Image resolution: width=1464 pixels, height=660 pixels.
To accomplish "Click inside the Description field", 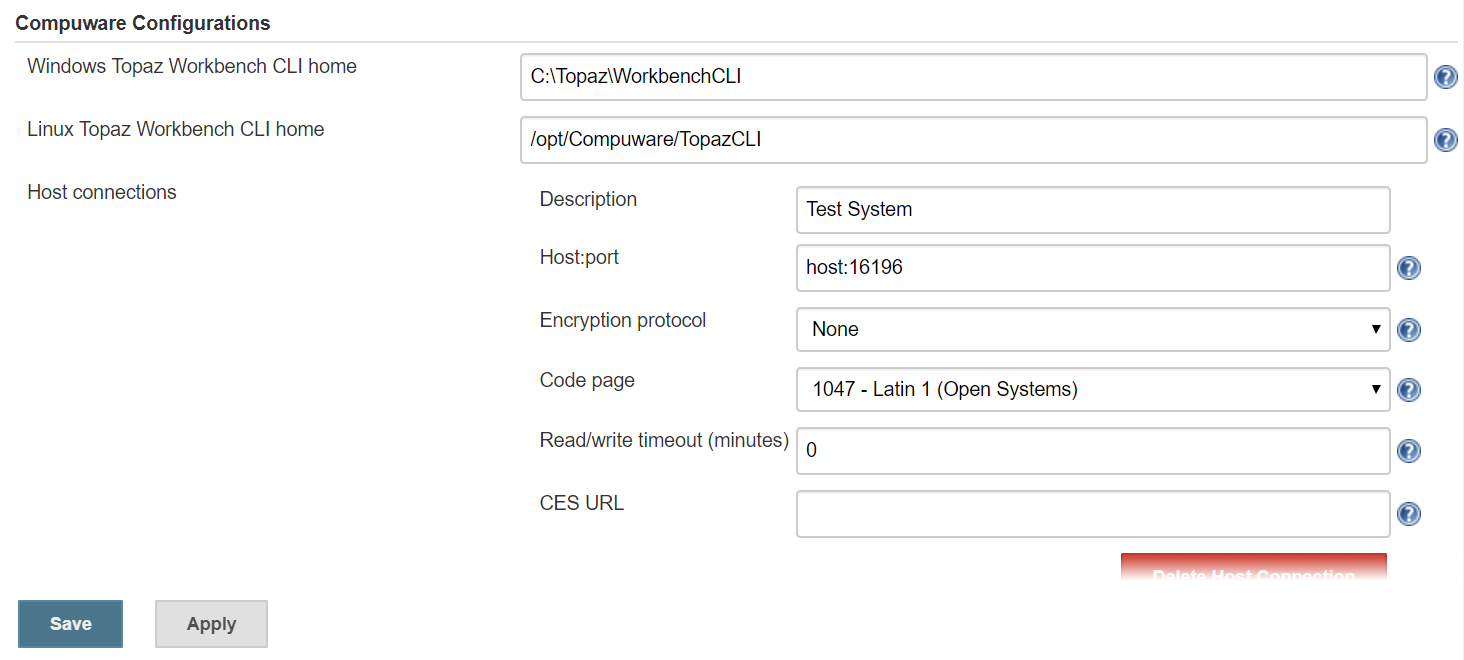I will 1092,210.
